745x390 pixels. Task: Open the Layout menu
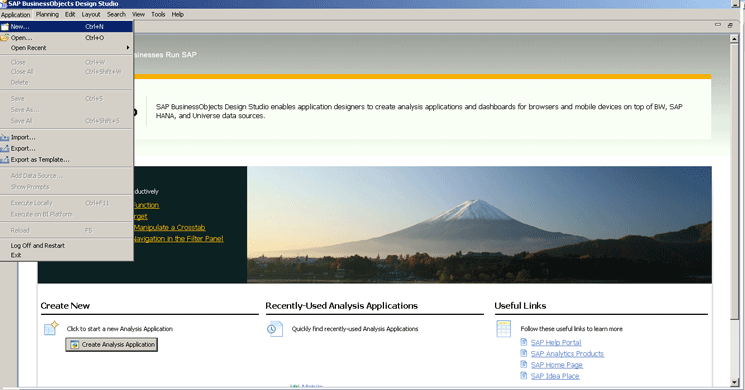(x=91, y=14)
